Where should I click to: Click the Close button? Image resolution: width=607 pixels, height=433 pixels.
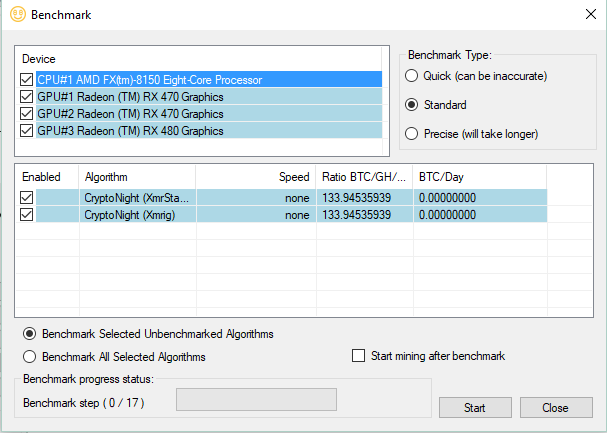point(556,407)
